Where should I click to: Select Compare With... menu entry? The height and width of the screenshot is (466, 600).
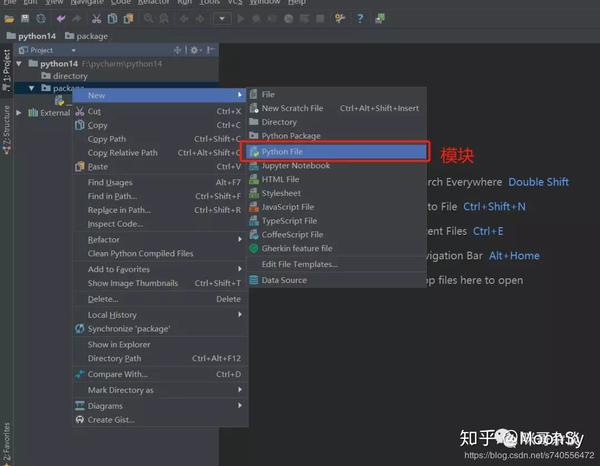click(x=159, y=374)
